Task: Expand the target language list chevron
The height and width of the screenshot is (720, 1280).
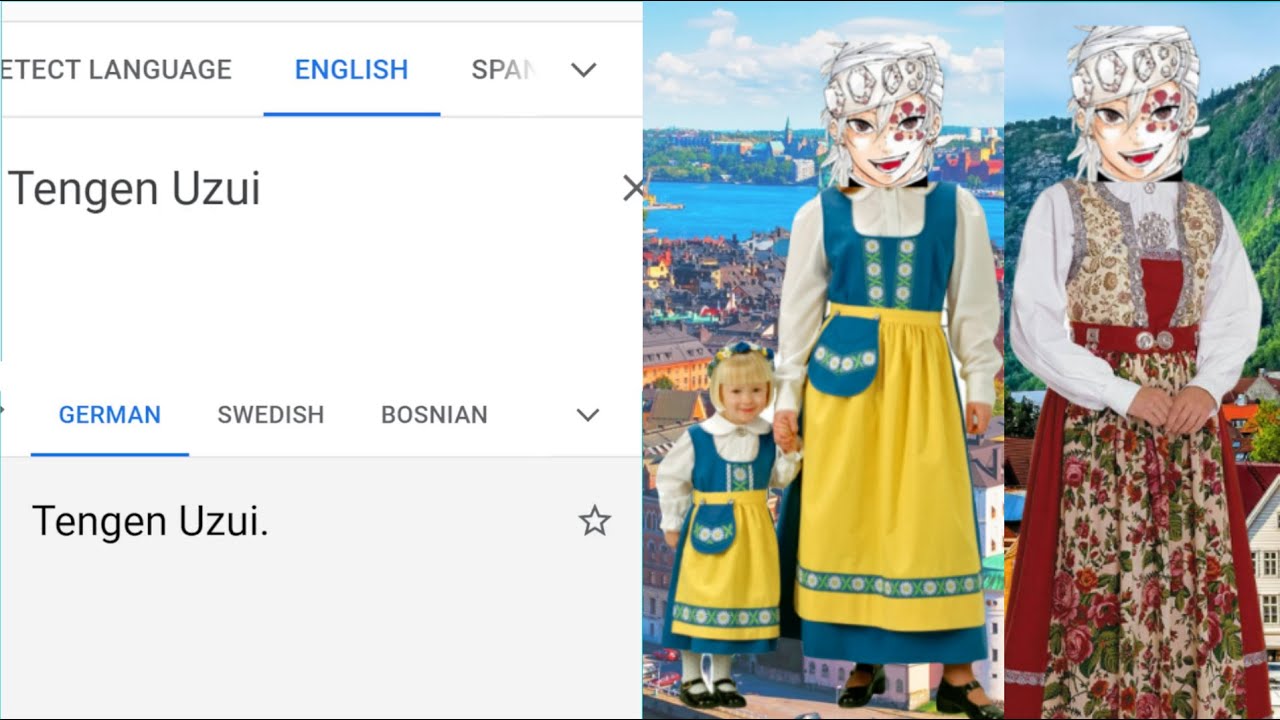Action: pos(588,415)
